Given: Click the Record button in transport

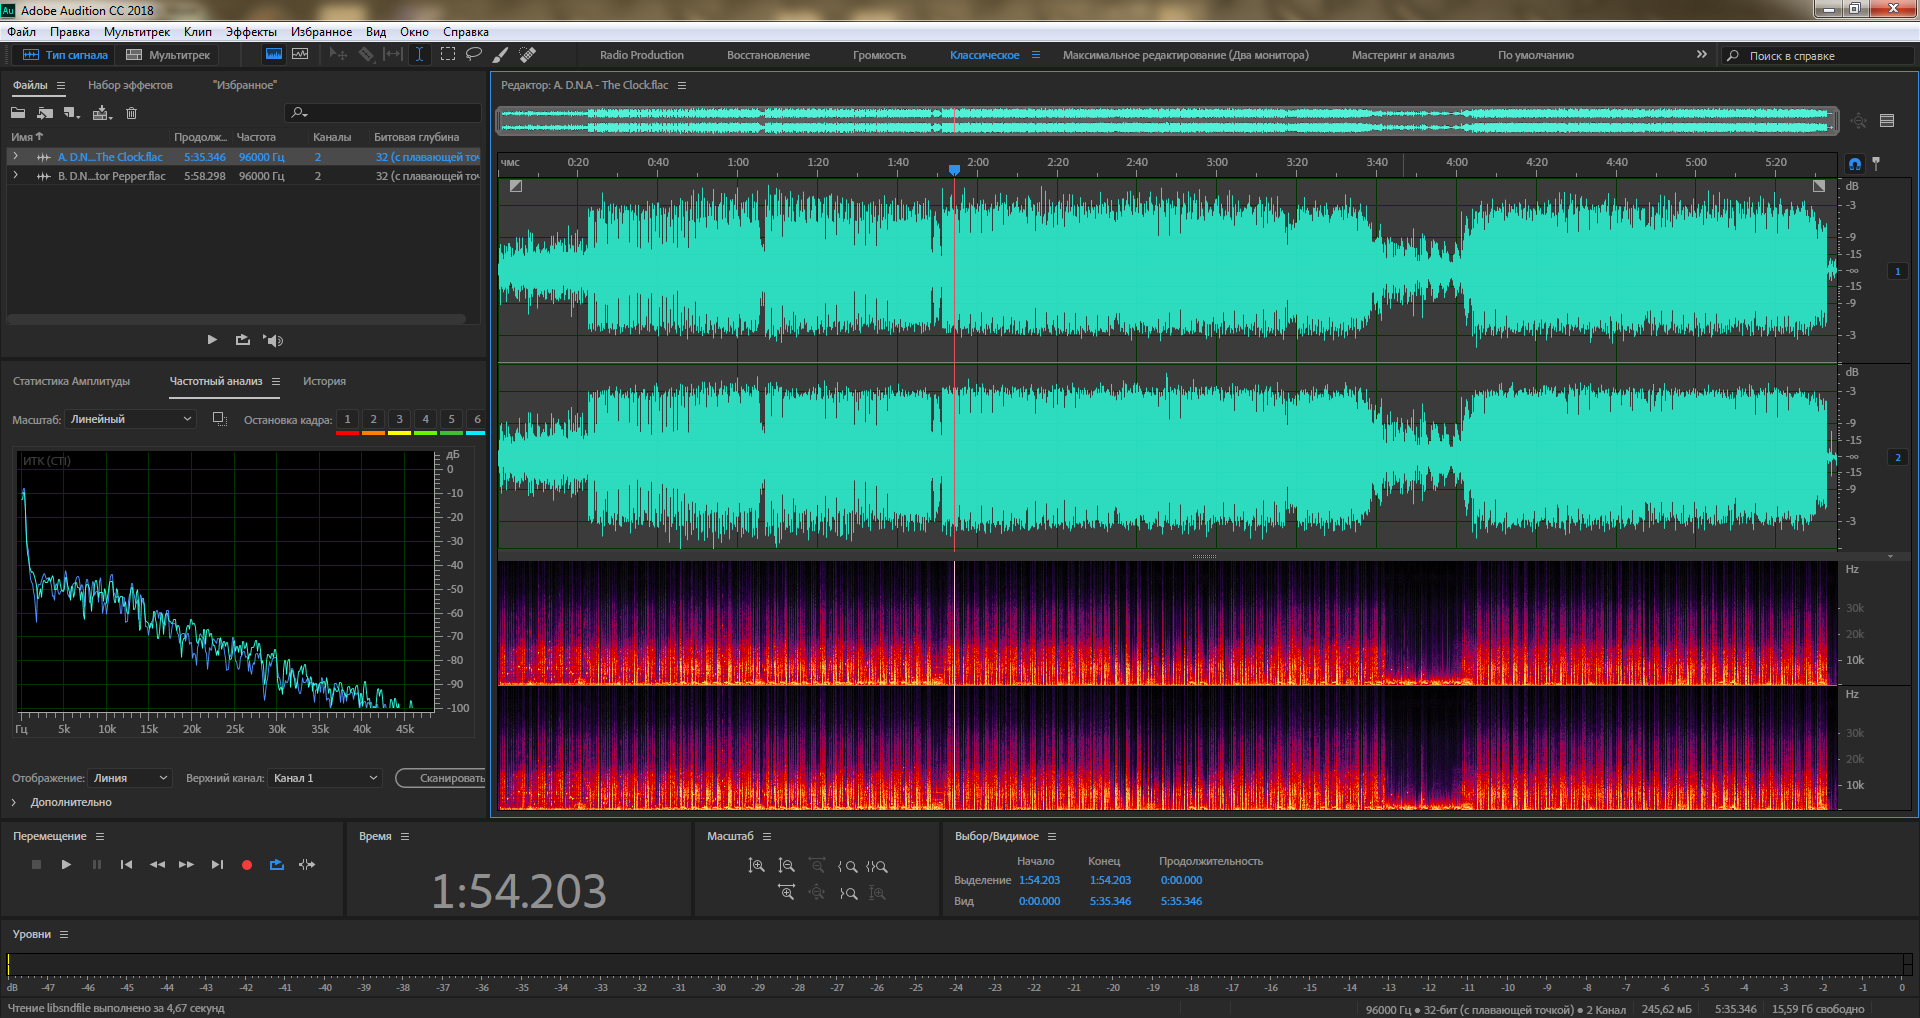Looking at the screenshot, I should point(247,865).
